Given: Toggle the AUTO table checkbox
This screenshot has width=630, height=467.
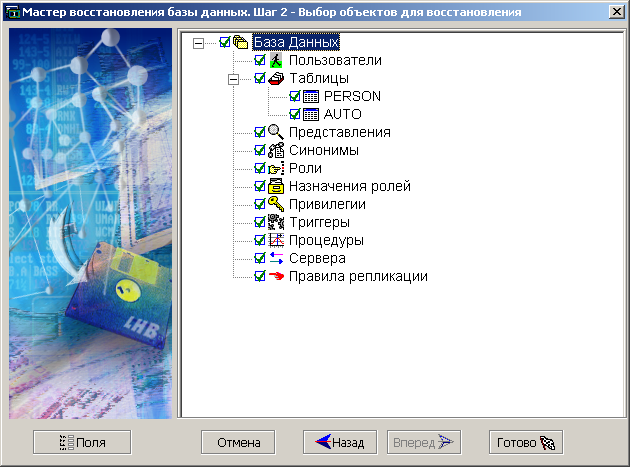Looking at the screenshot, I should coord(295,115).
